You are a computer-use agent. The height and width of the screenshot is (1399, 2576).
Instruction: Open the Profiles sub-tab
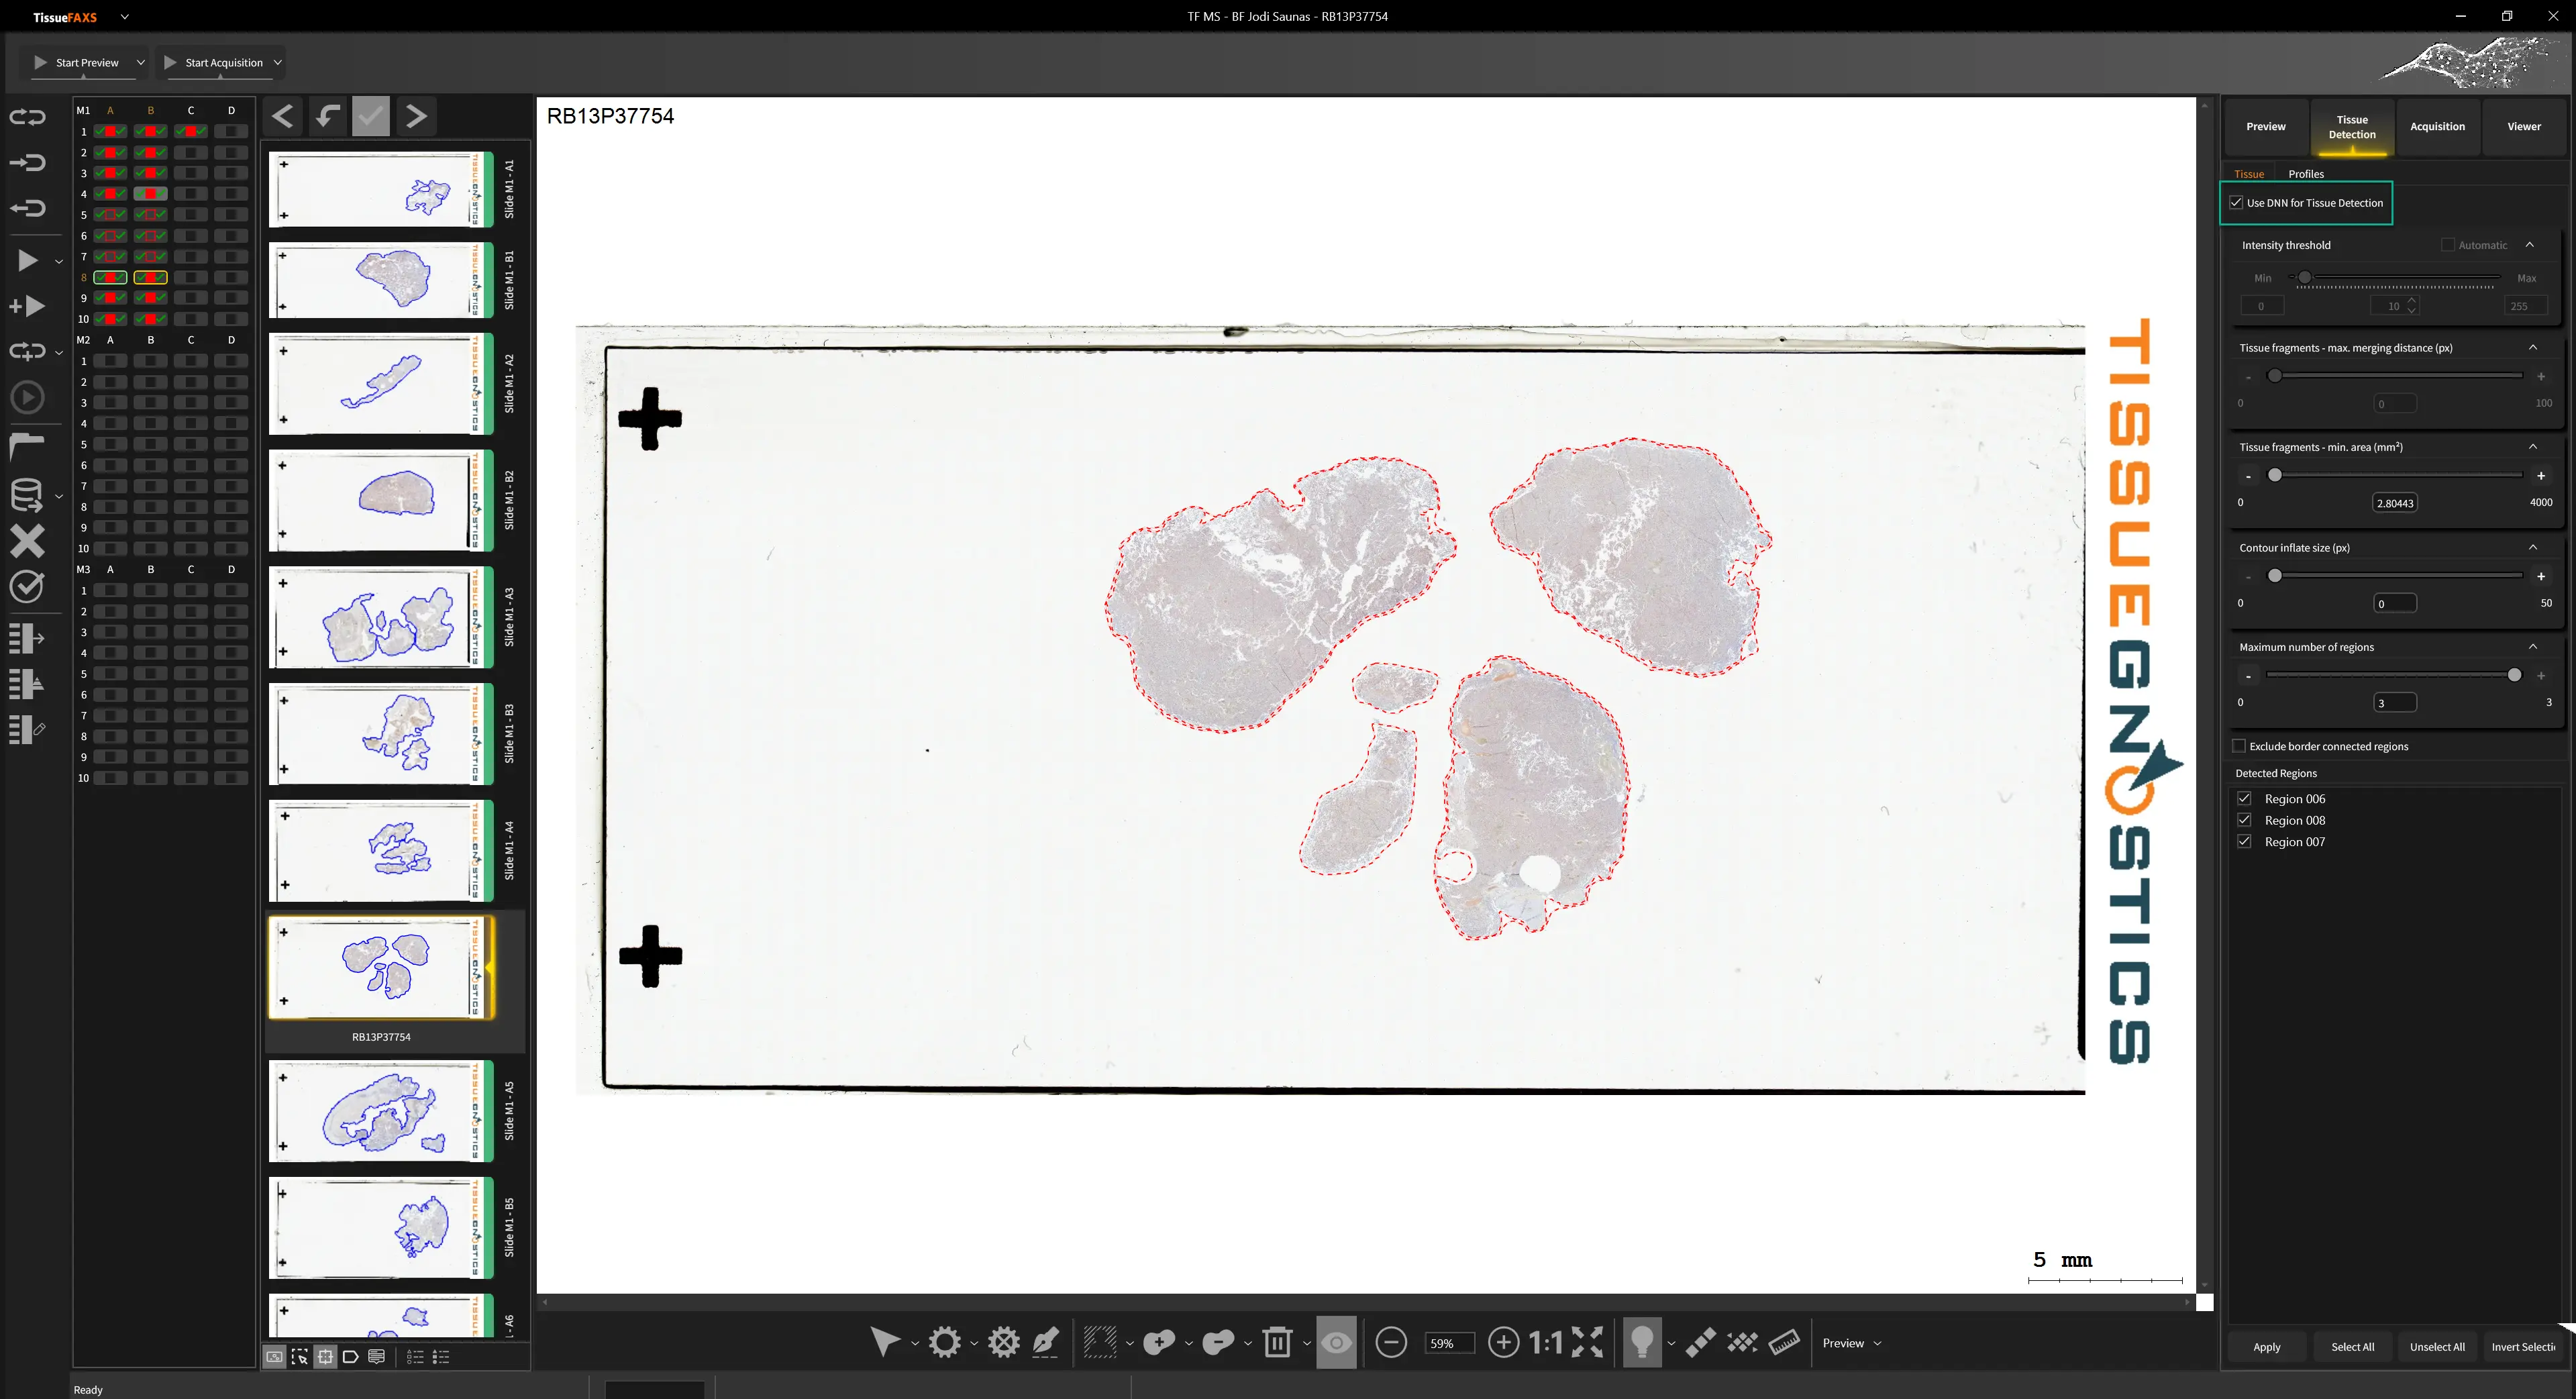click(2305, 174)
